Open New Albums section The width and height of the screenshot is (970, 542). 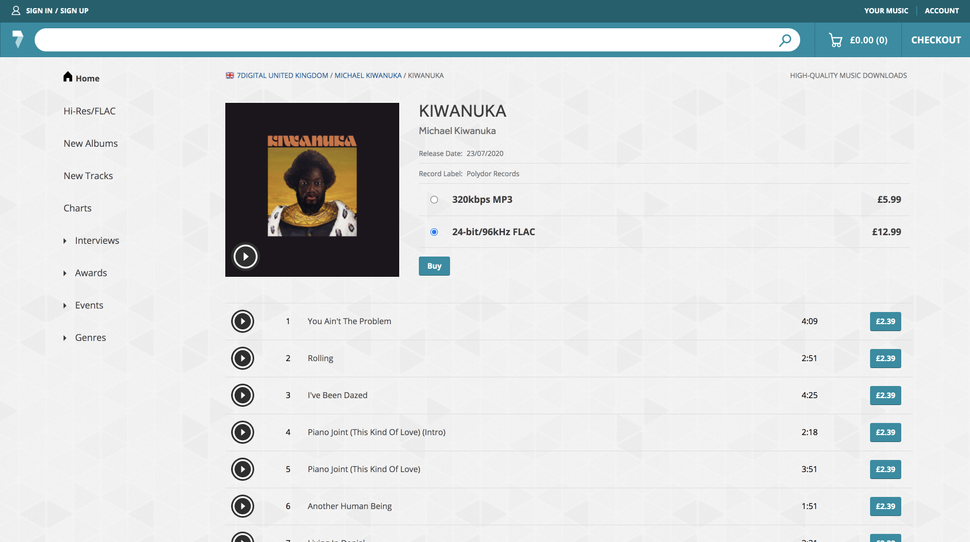90,144
